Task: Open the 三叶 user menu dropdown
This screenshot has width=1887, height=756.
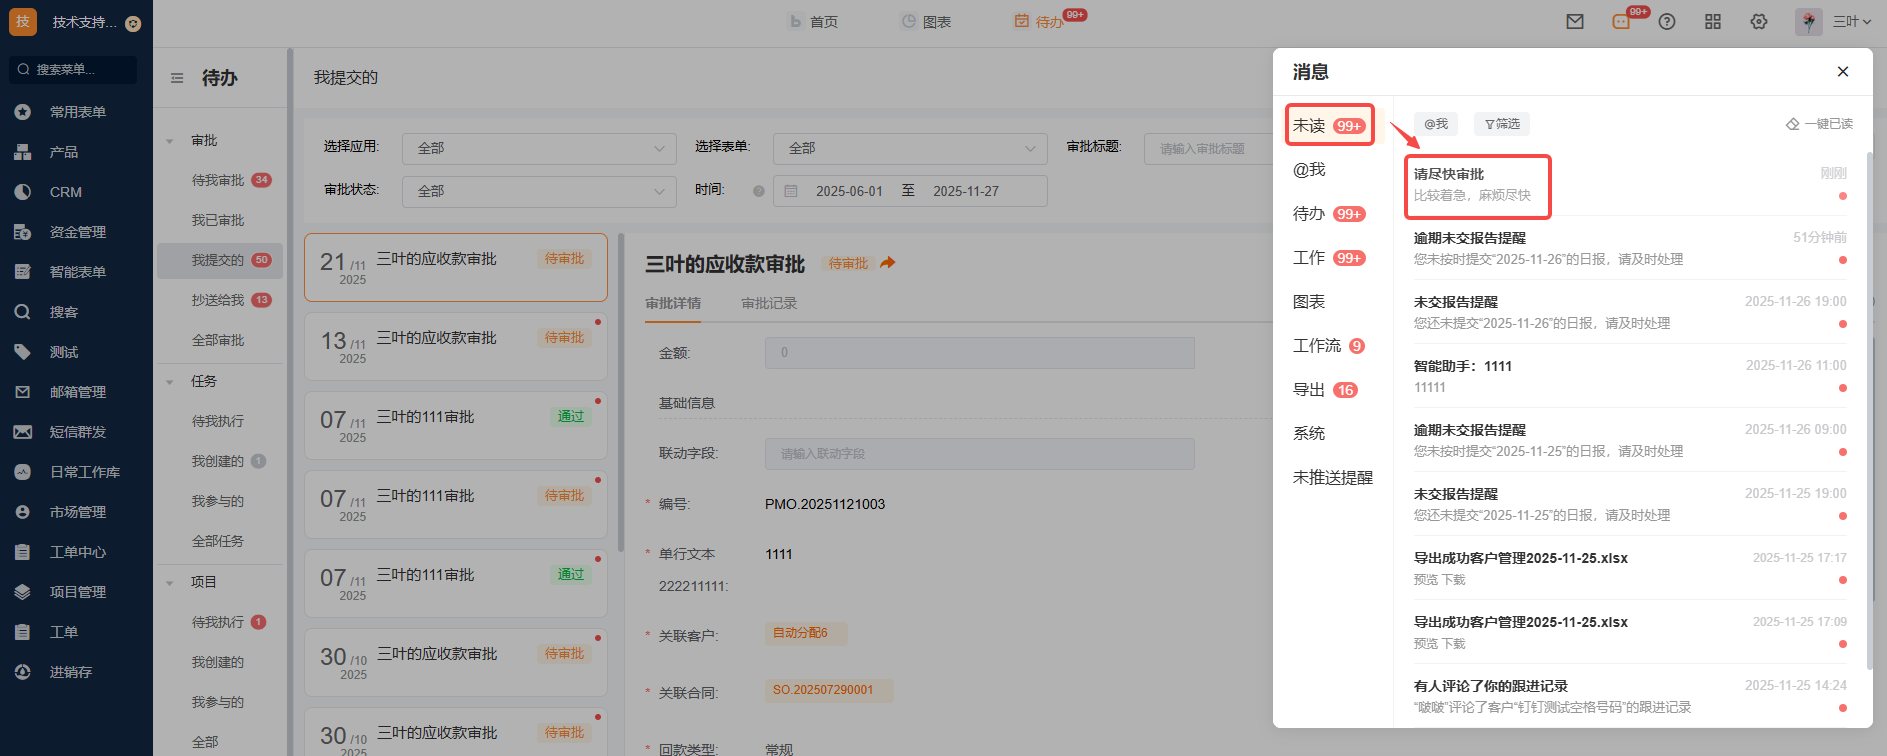Action: (1851, 22)
